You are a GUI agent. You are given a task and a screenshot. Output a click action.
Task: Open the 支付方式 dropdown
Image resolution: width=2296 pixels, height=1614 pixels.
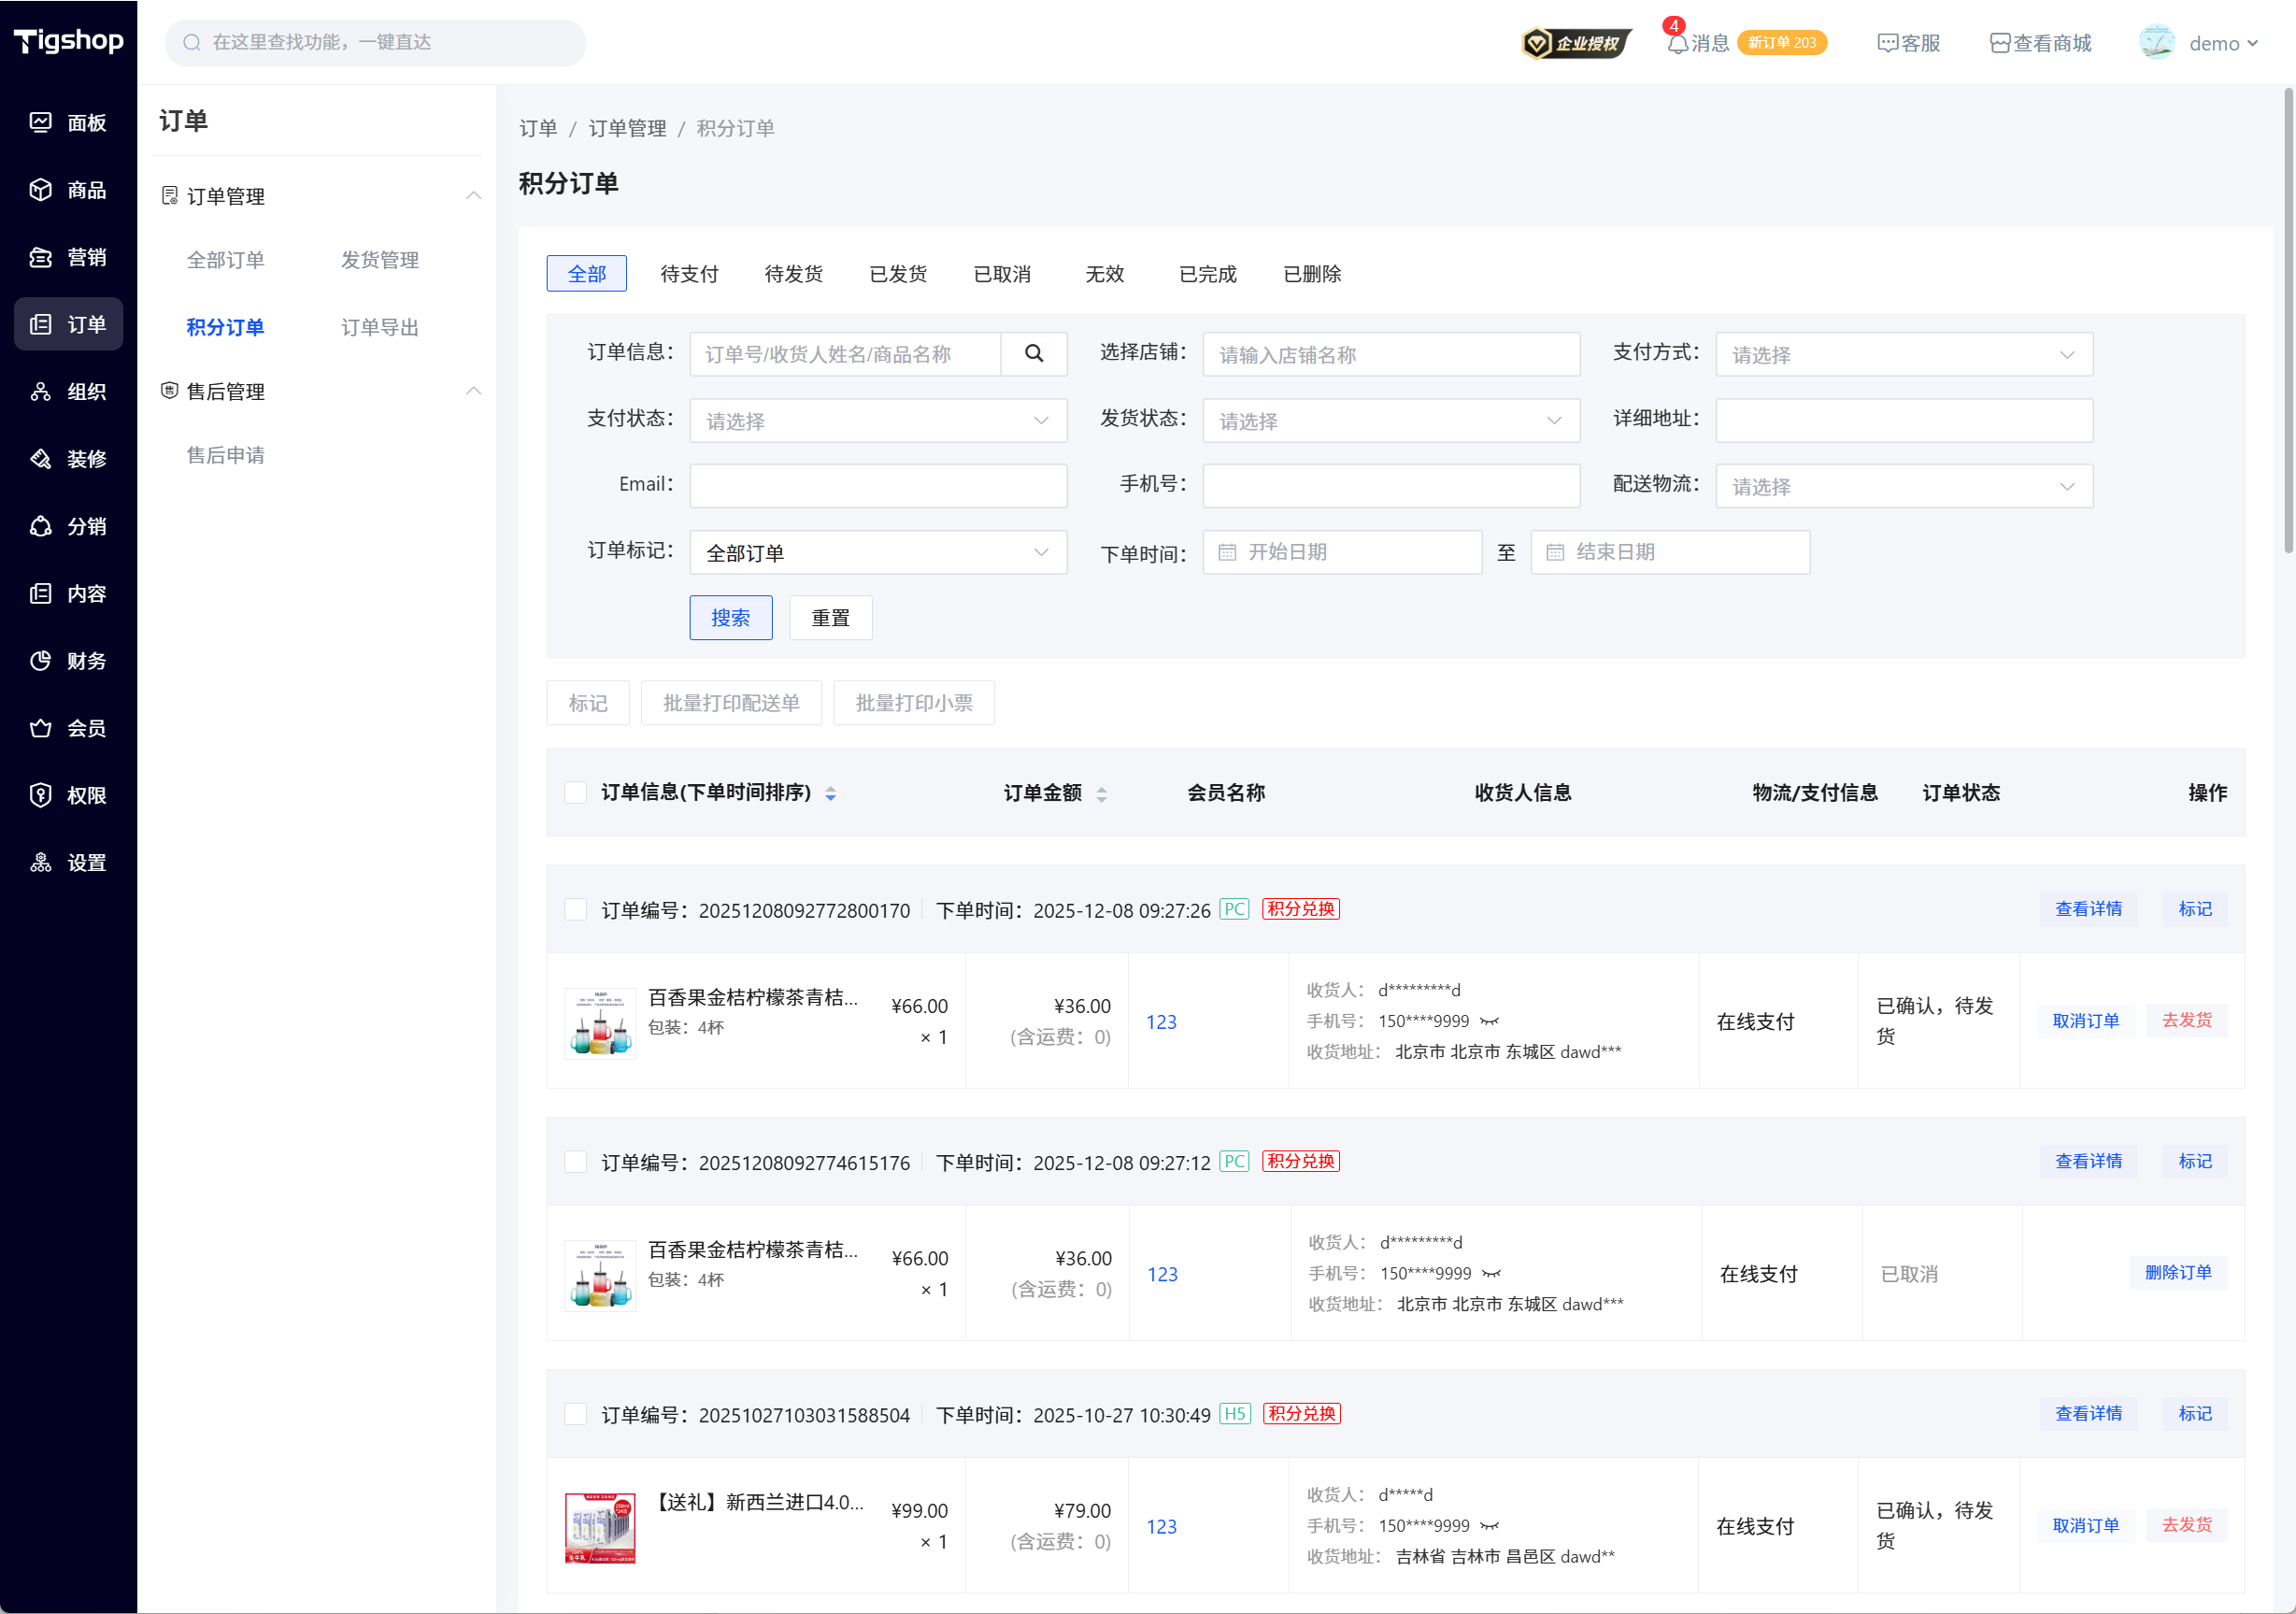pyautogui.click(x=1903, y=355)
